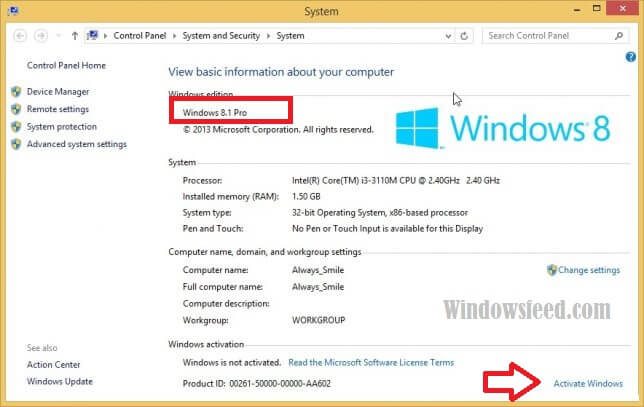Click shield icon beside Advanced system settings

16,144
